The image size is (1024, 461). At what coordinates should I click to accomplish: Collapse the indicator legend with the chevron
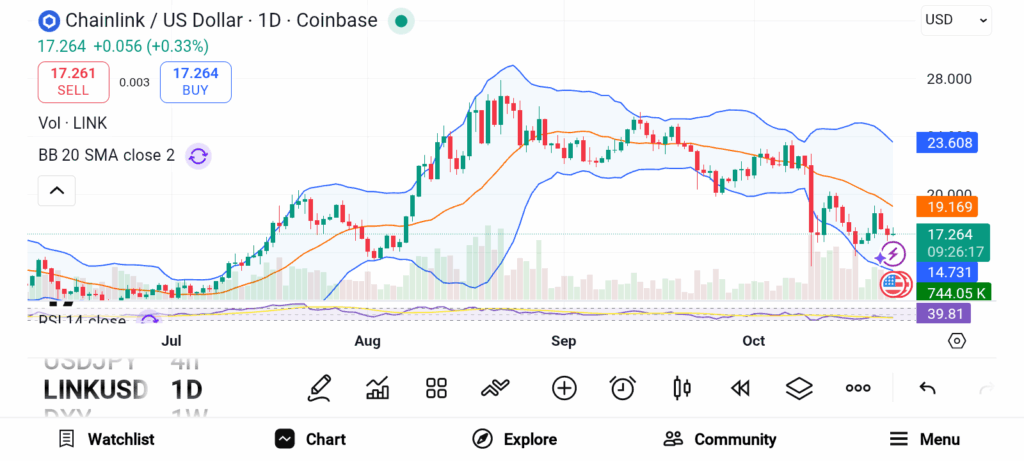tap(57, 190)
